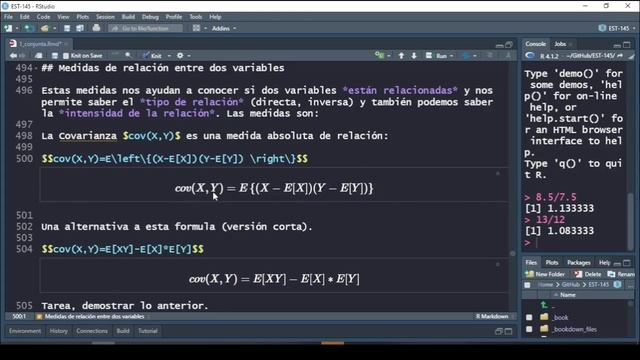Click the document options gear icon
The width and height of the screenshot is (640, 360).
(x=180, y=56)
